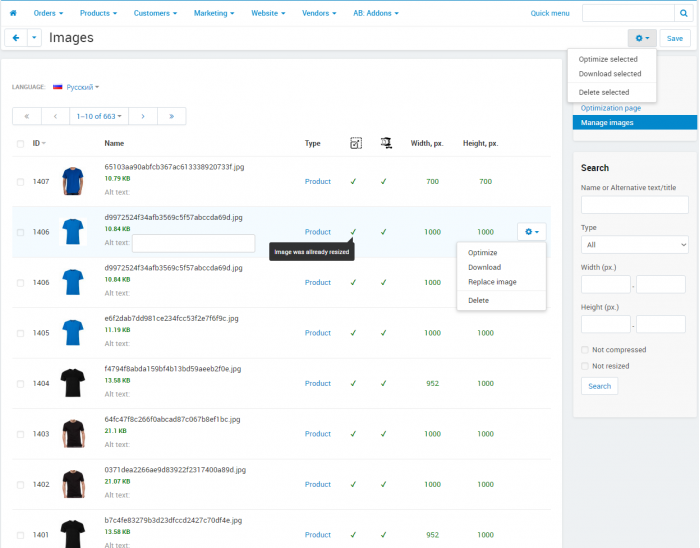The height and width of the screenshot is (548, 700).
Task: Select the Manage images tab
Action: (634, 123)
